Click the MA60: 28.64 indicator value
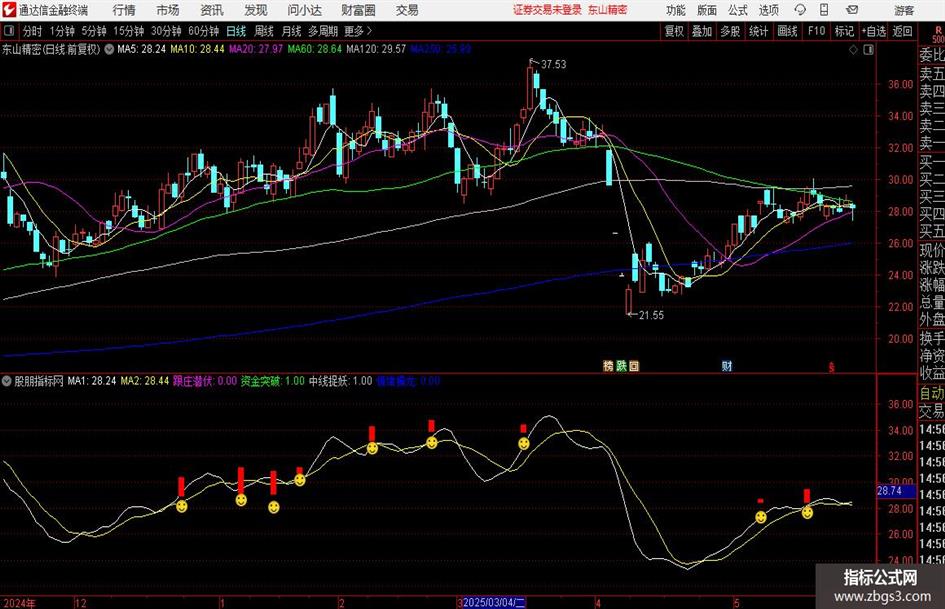The width and height of the screenshot is (945, 609). click(315, 49)
